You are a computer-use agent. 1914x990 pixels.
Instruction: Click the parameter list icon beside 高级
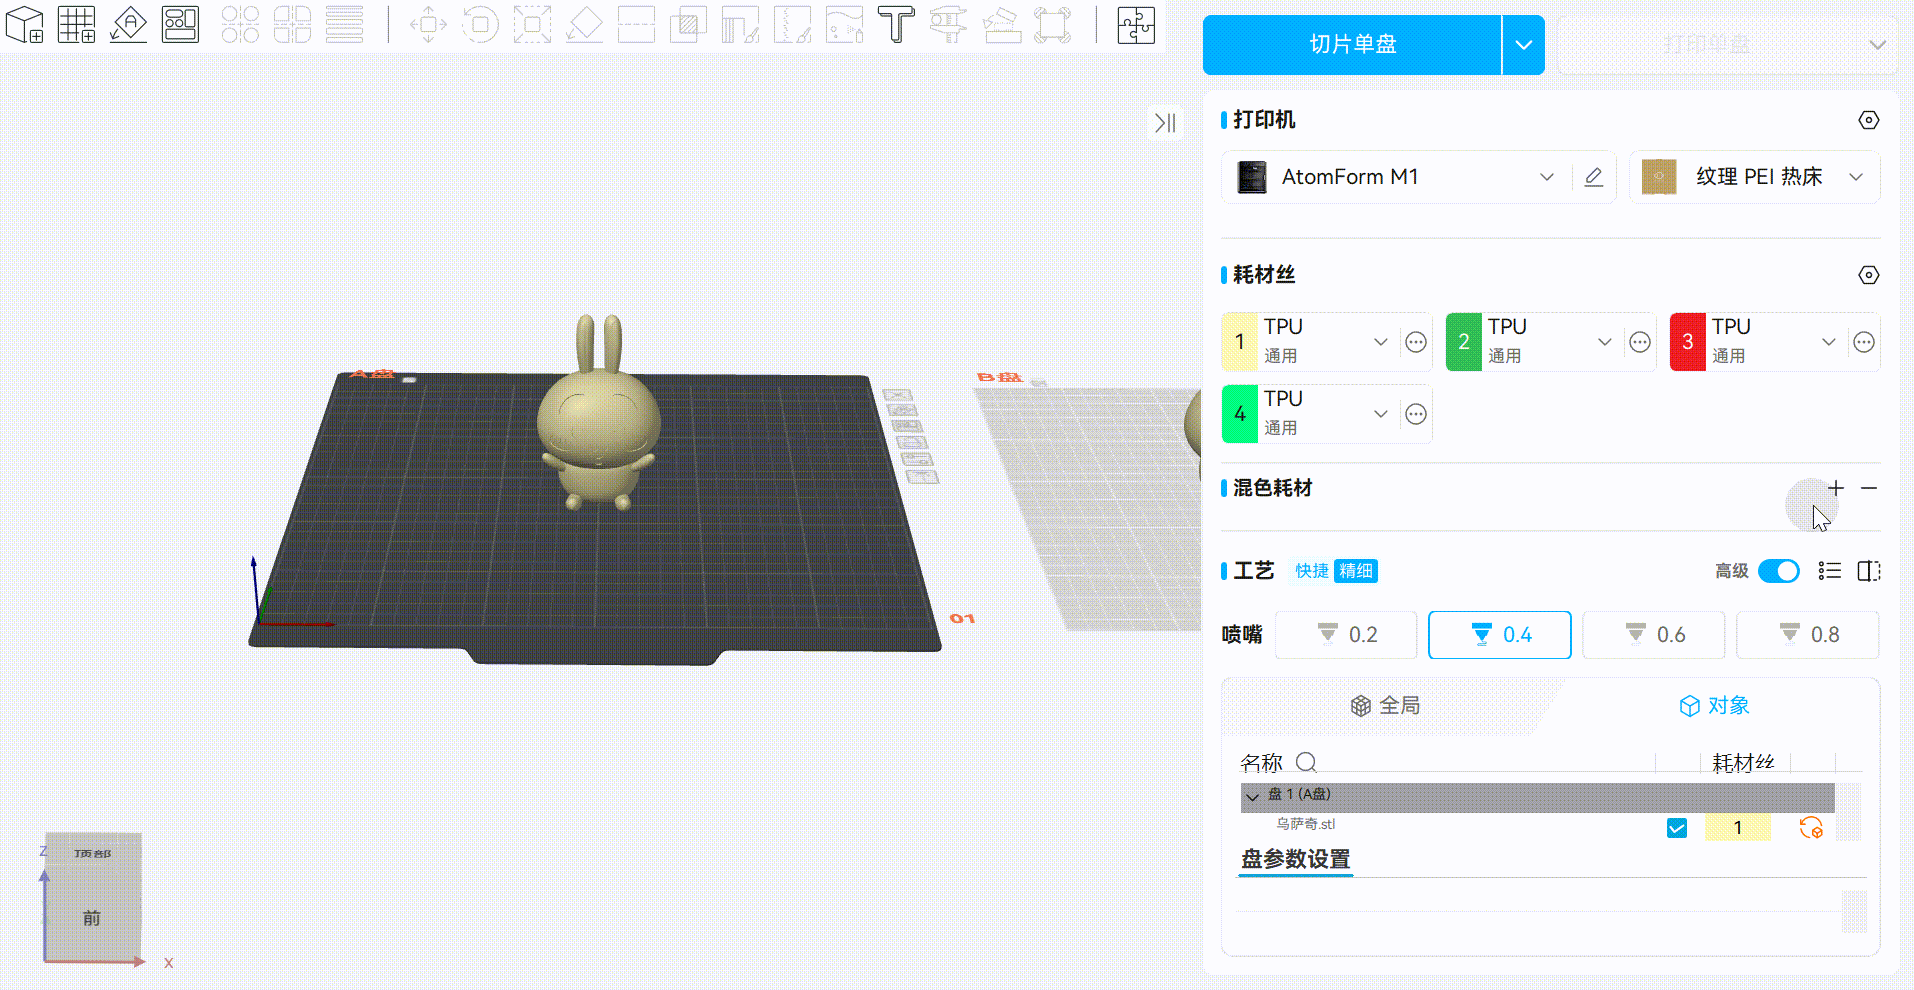(x=1830, y=571)
